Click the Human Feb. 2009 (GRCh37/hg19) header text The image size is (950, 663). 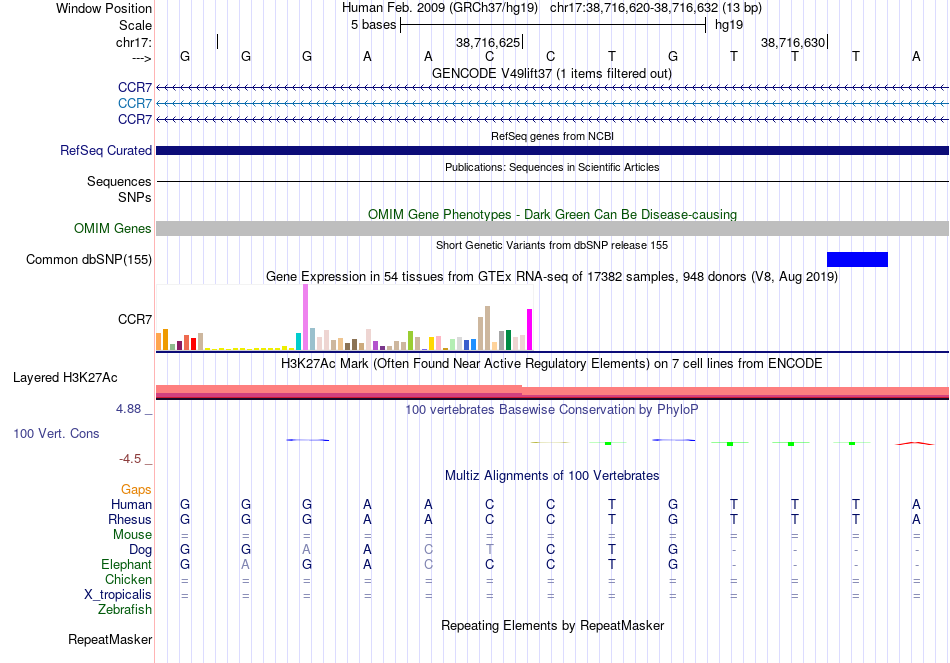(440, 8)
